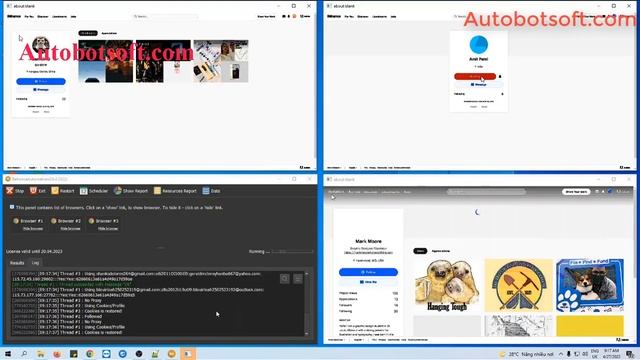
Task: Expand the system tray hidden icons chevron
Action: coord(561,354)
